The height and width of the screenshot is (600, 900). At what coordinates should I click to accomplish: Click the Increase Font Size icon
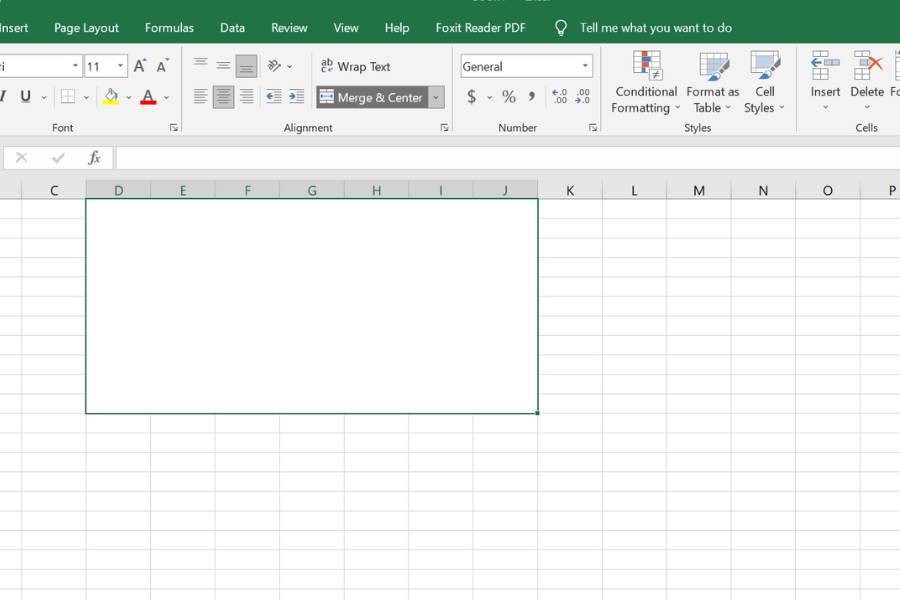pos(140,67)
